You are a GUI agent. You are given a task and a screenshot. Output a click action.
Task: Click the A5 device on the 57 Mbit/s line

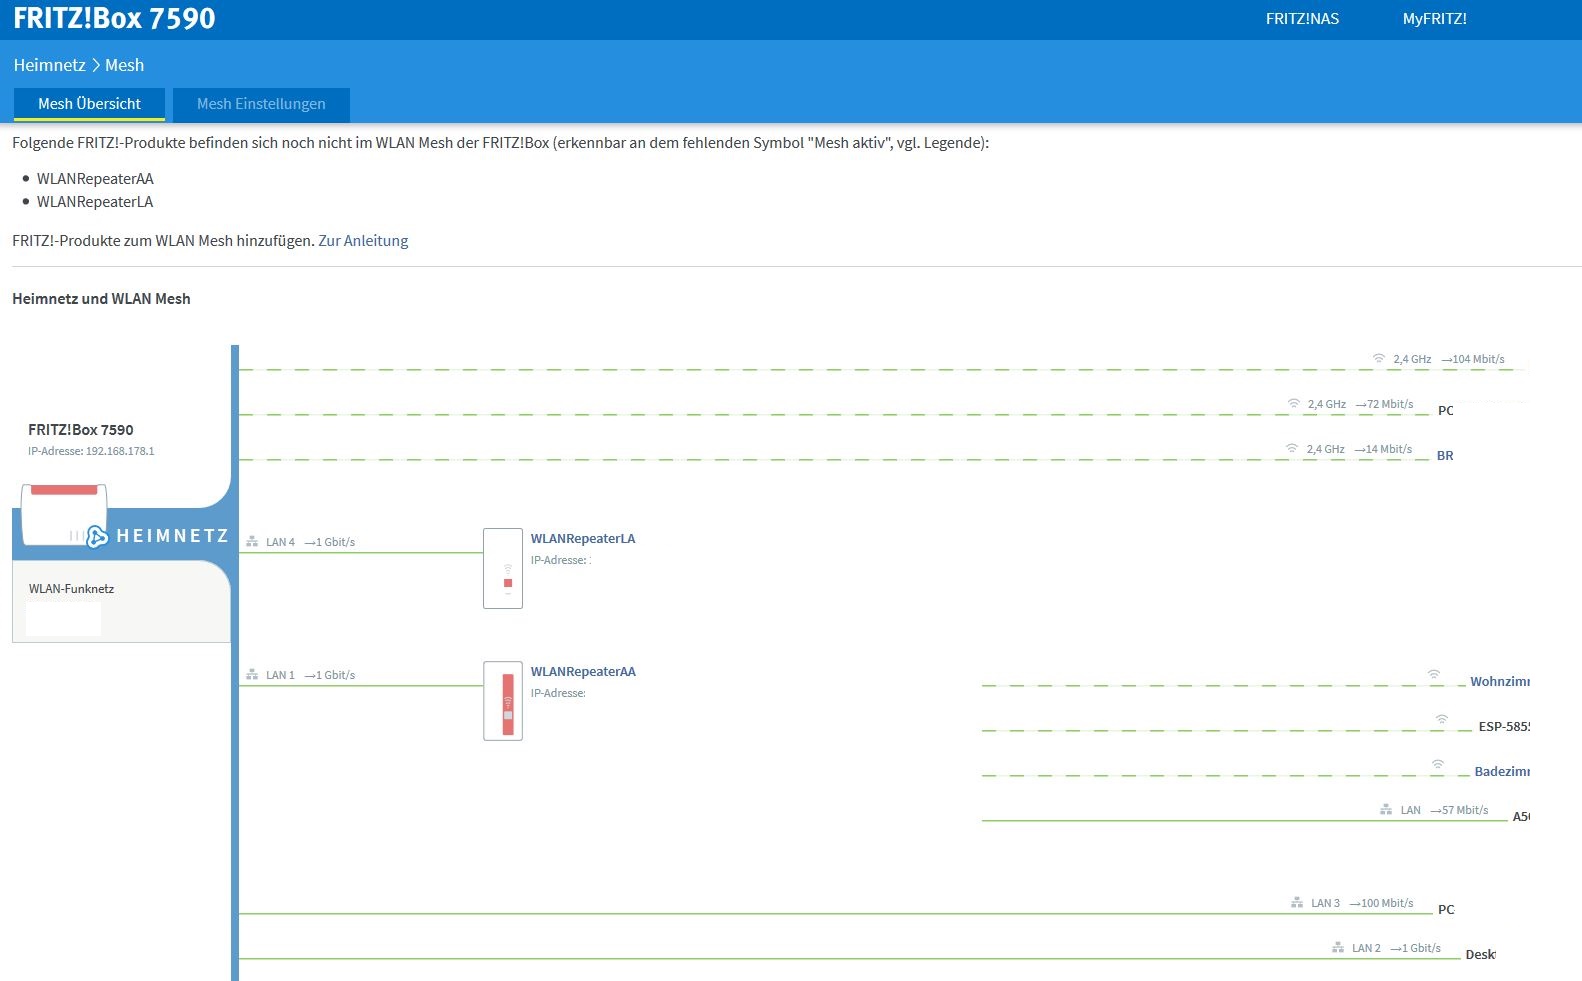pos(1521,816)
